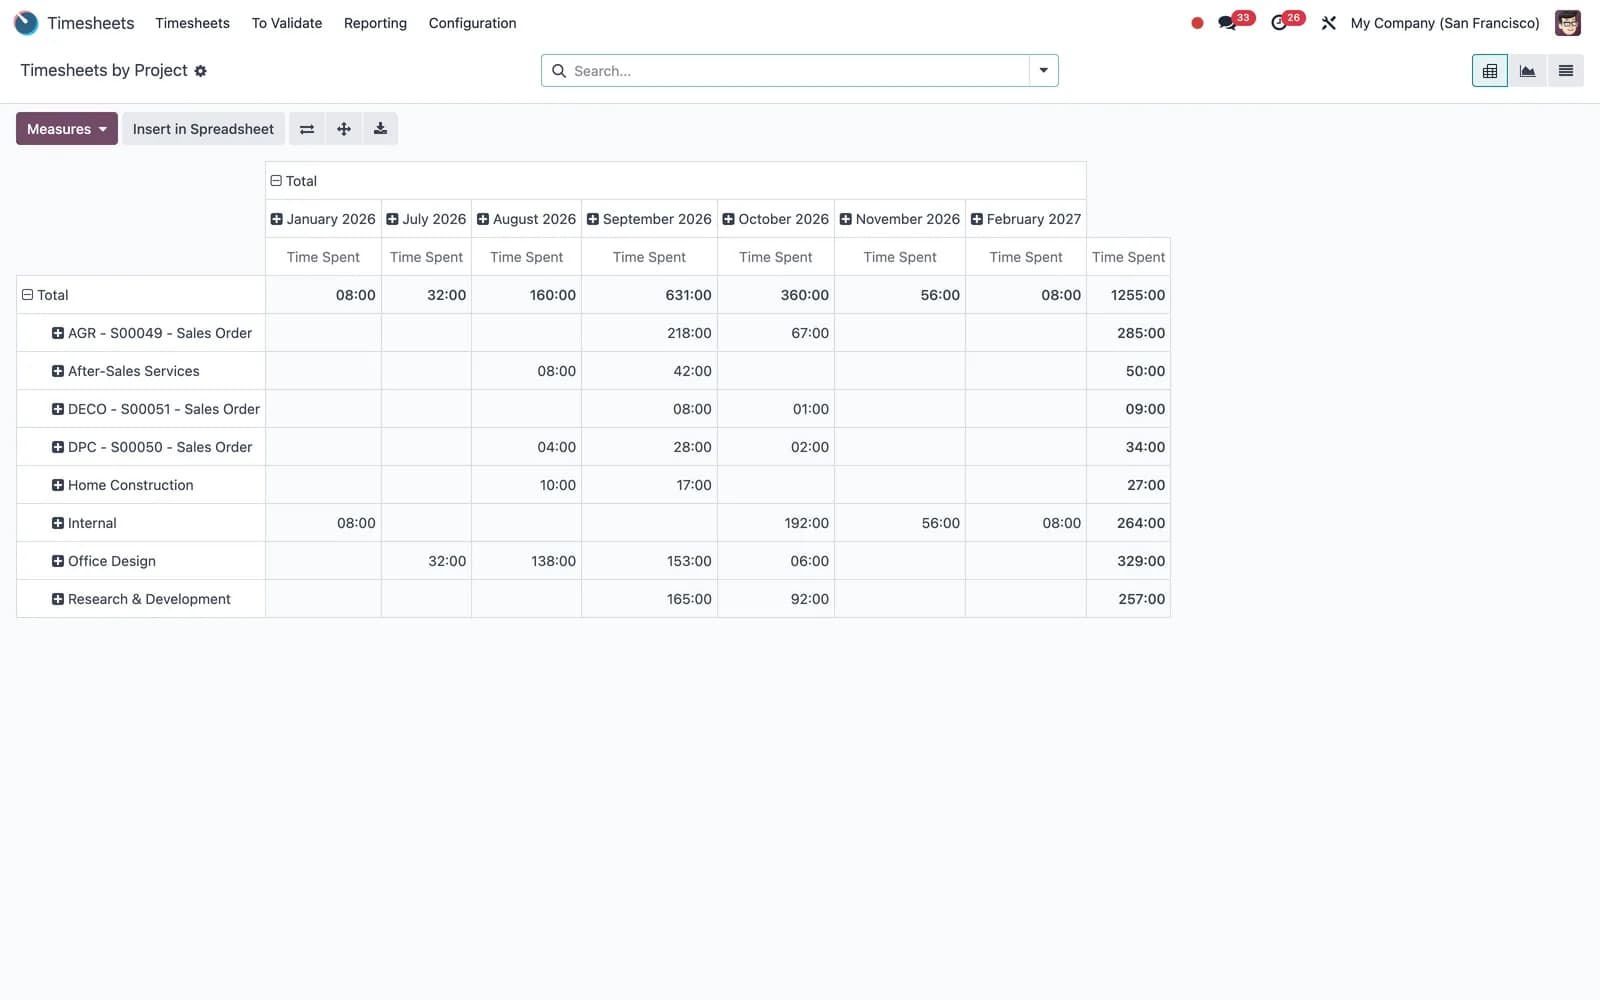Click the 1255:00 grand total cell
This screenshot has height=1000, width=1600.
(1128, 295)
